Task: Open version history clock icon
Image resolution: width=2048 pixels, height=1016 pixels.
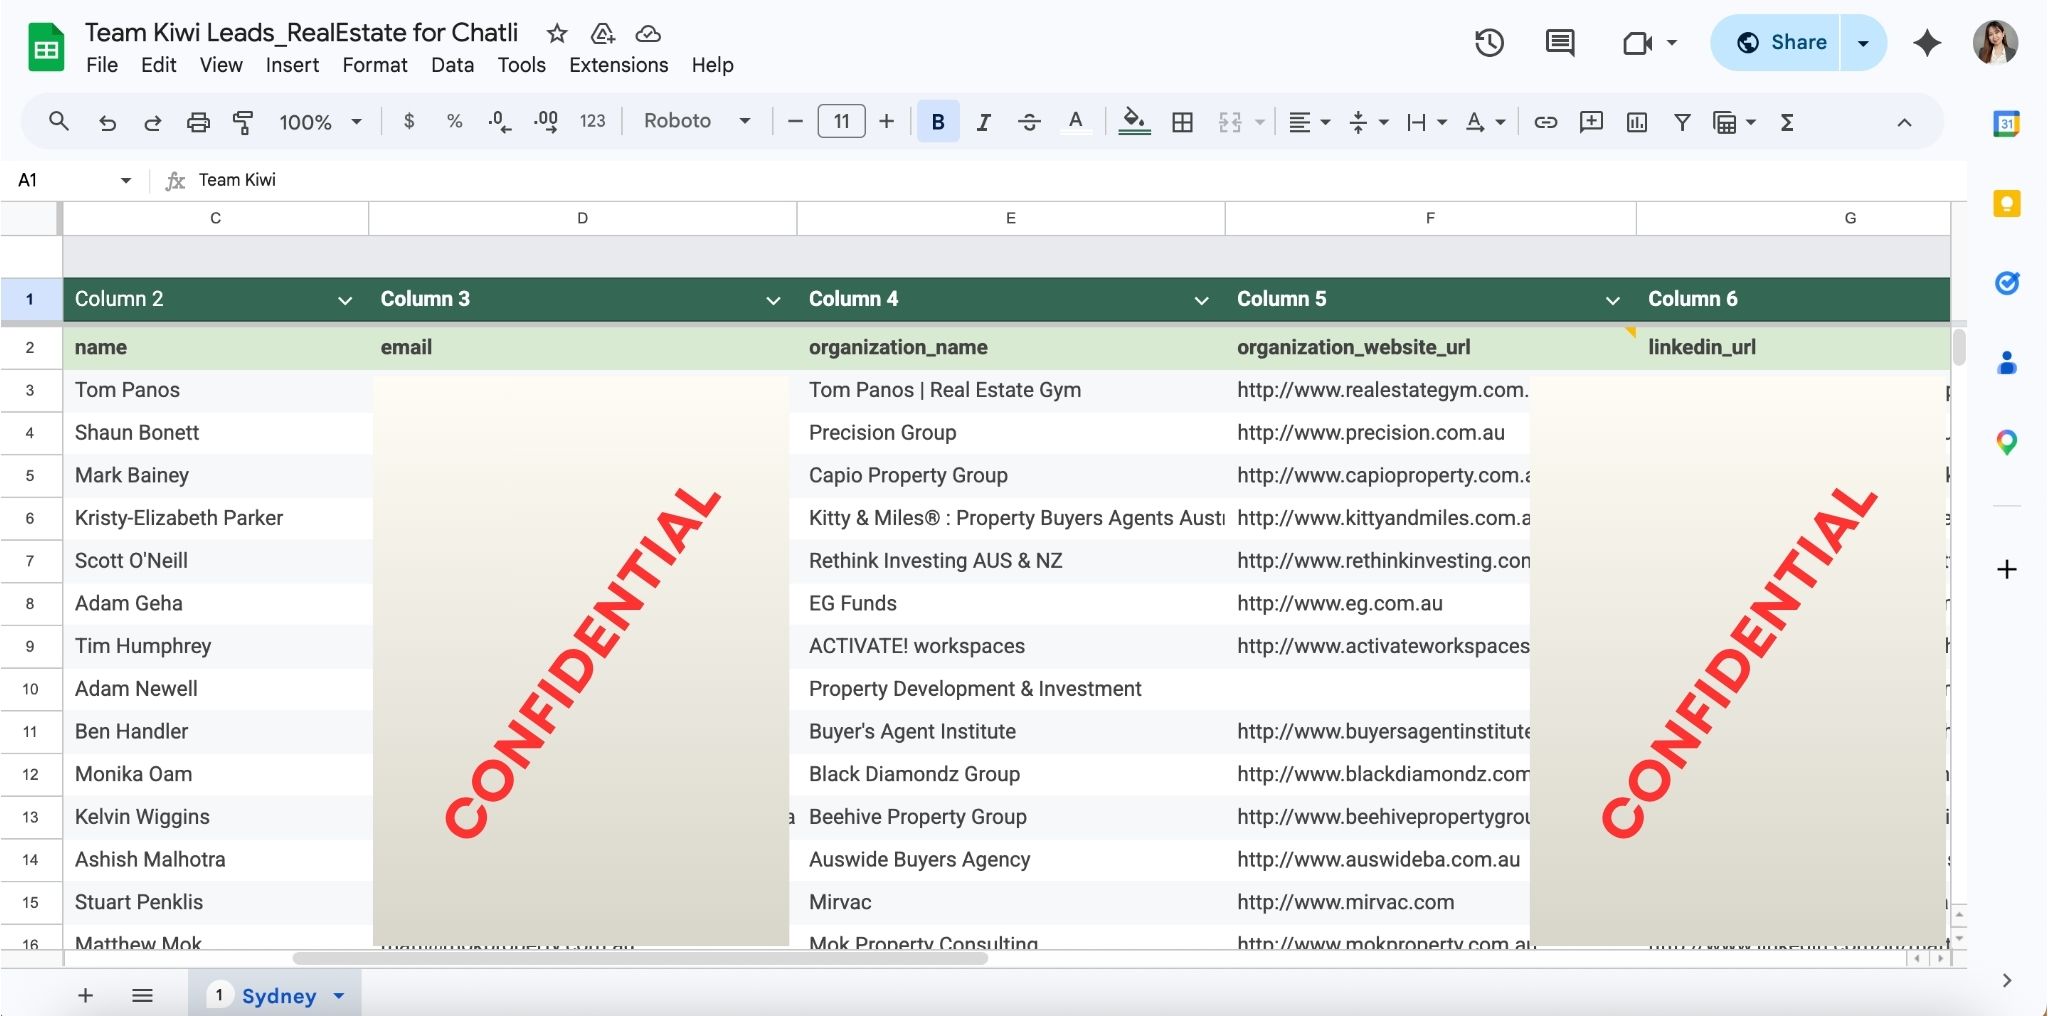Action: click(1489, 42)
